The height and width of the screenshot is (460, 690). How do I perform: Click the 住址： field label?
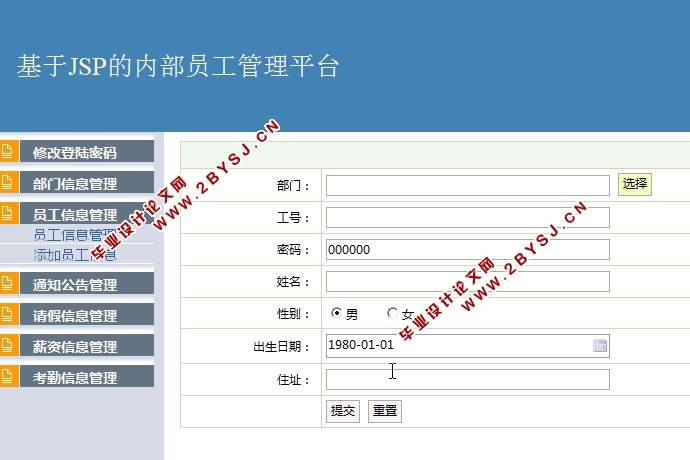coord(293,379)
